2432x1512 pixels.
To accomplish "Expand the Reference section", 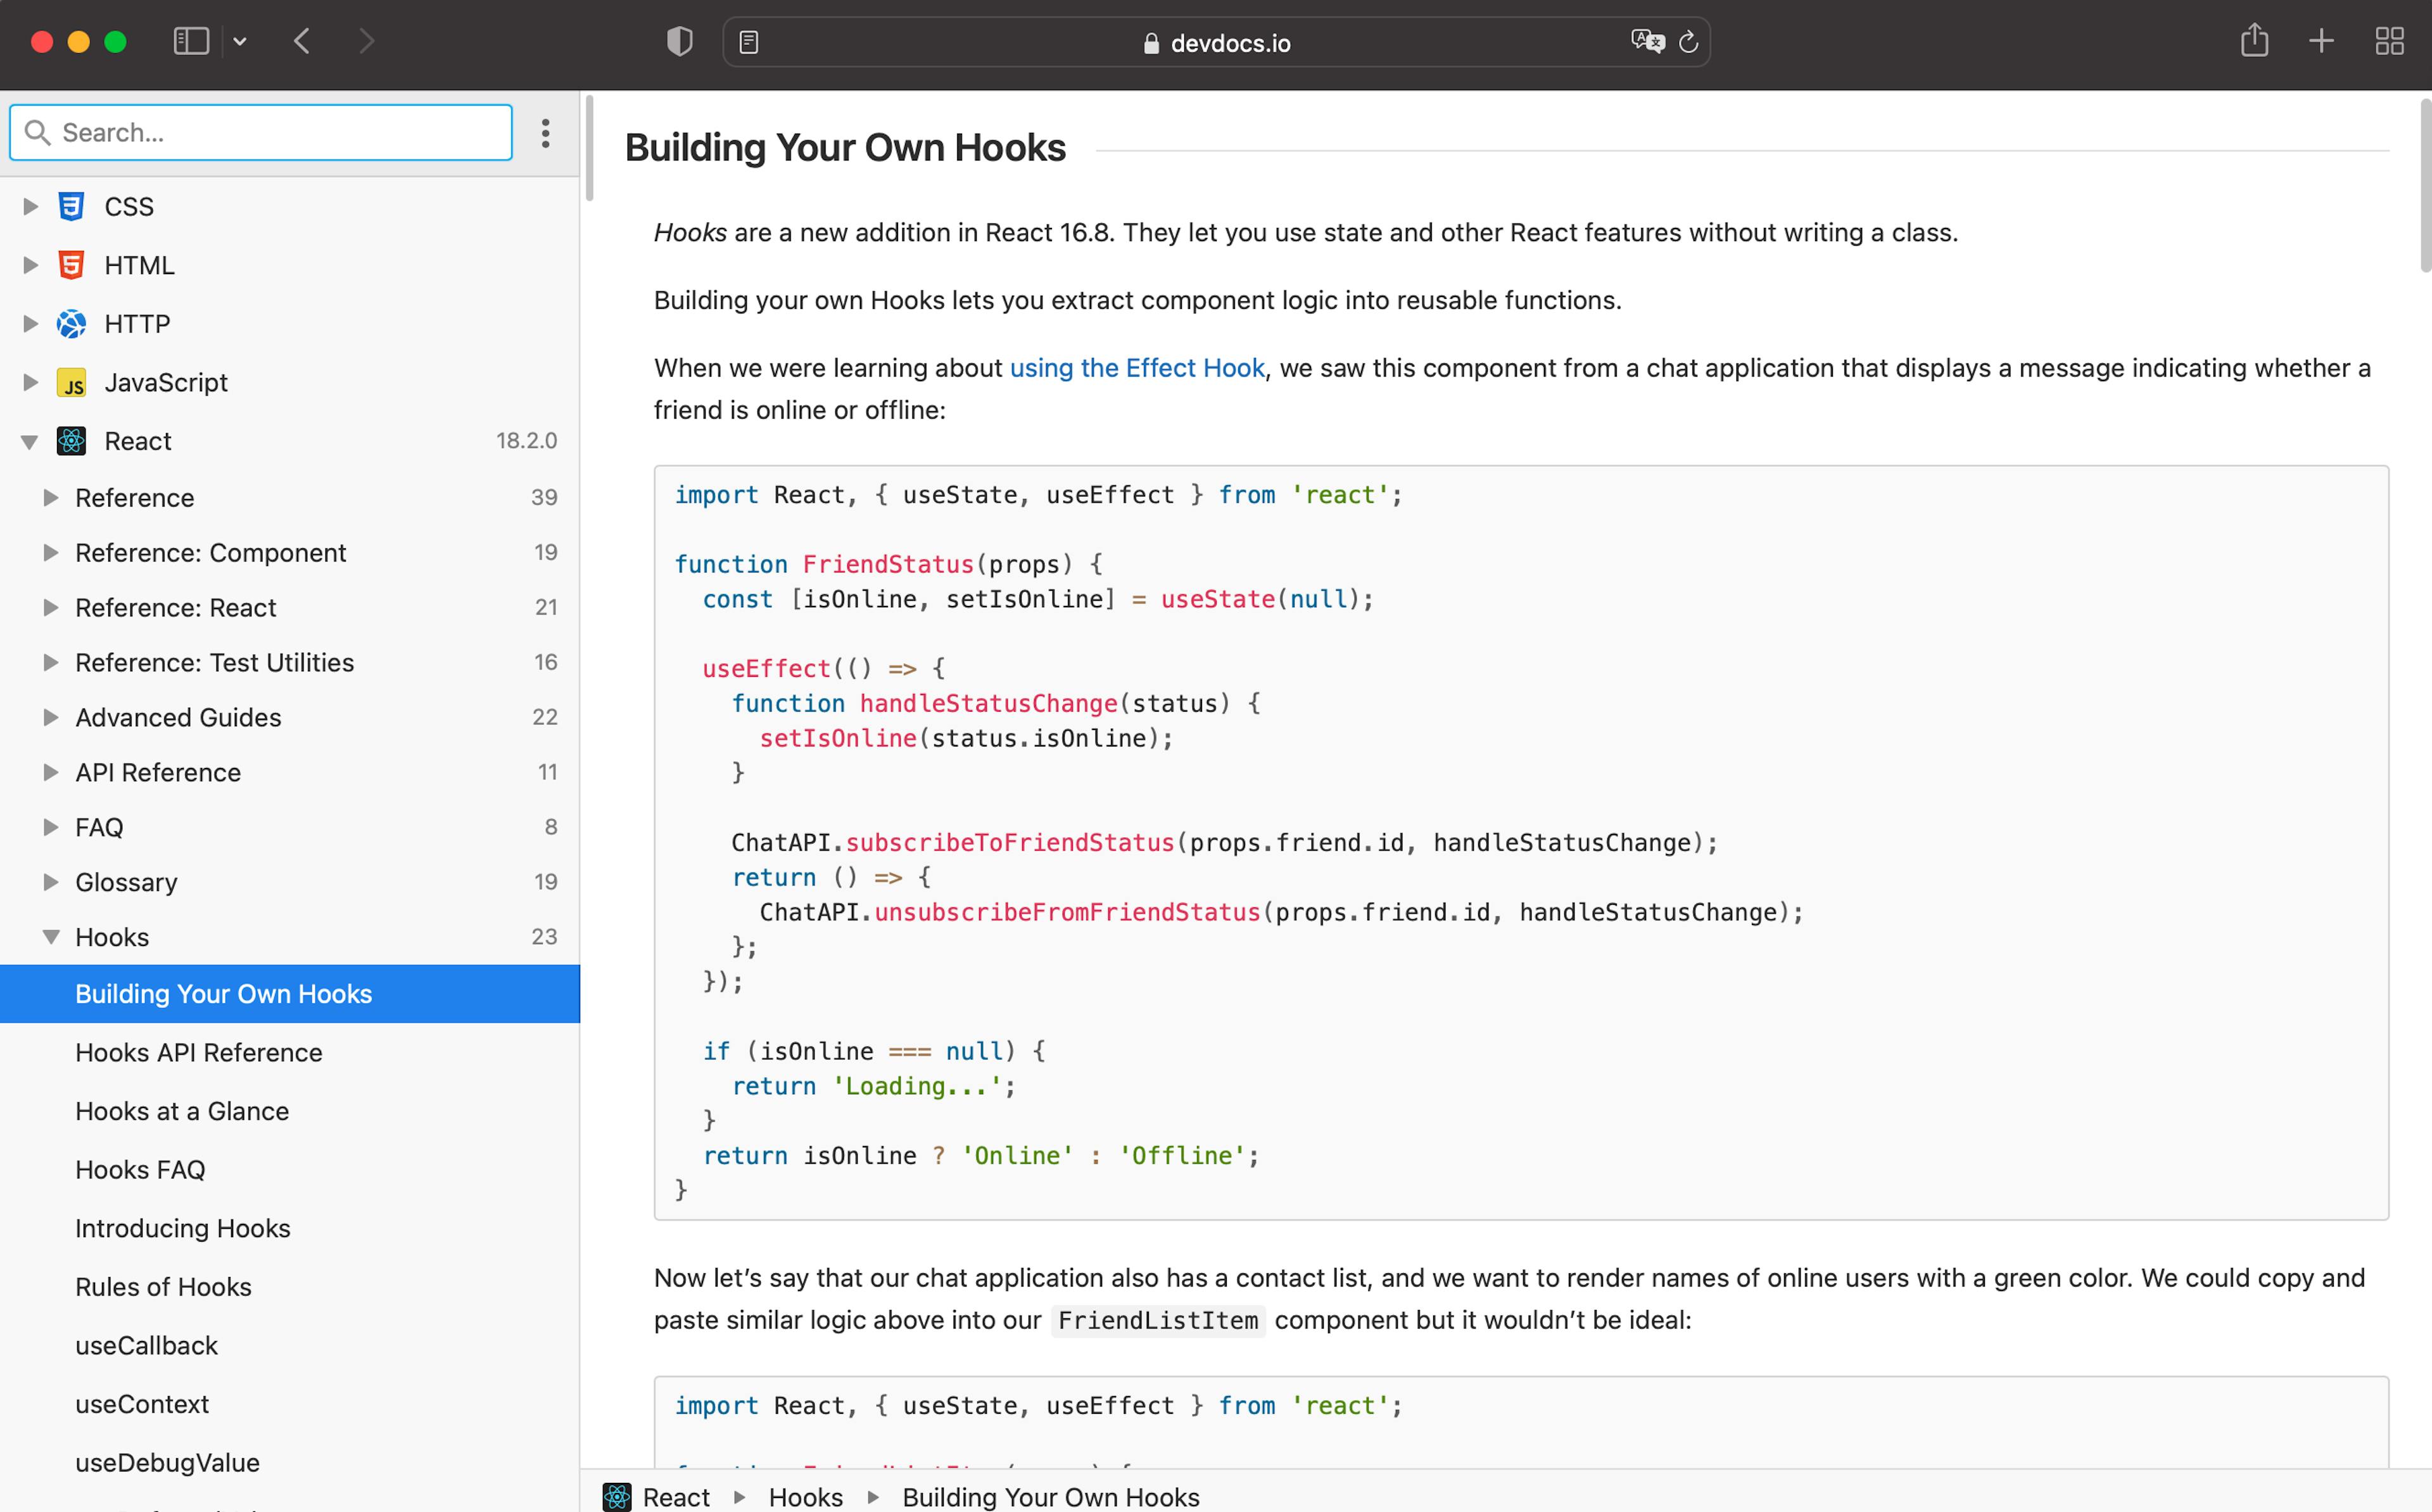I will click(x=50, y=497).
